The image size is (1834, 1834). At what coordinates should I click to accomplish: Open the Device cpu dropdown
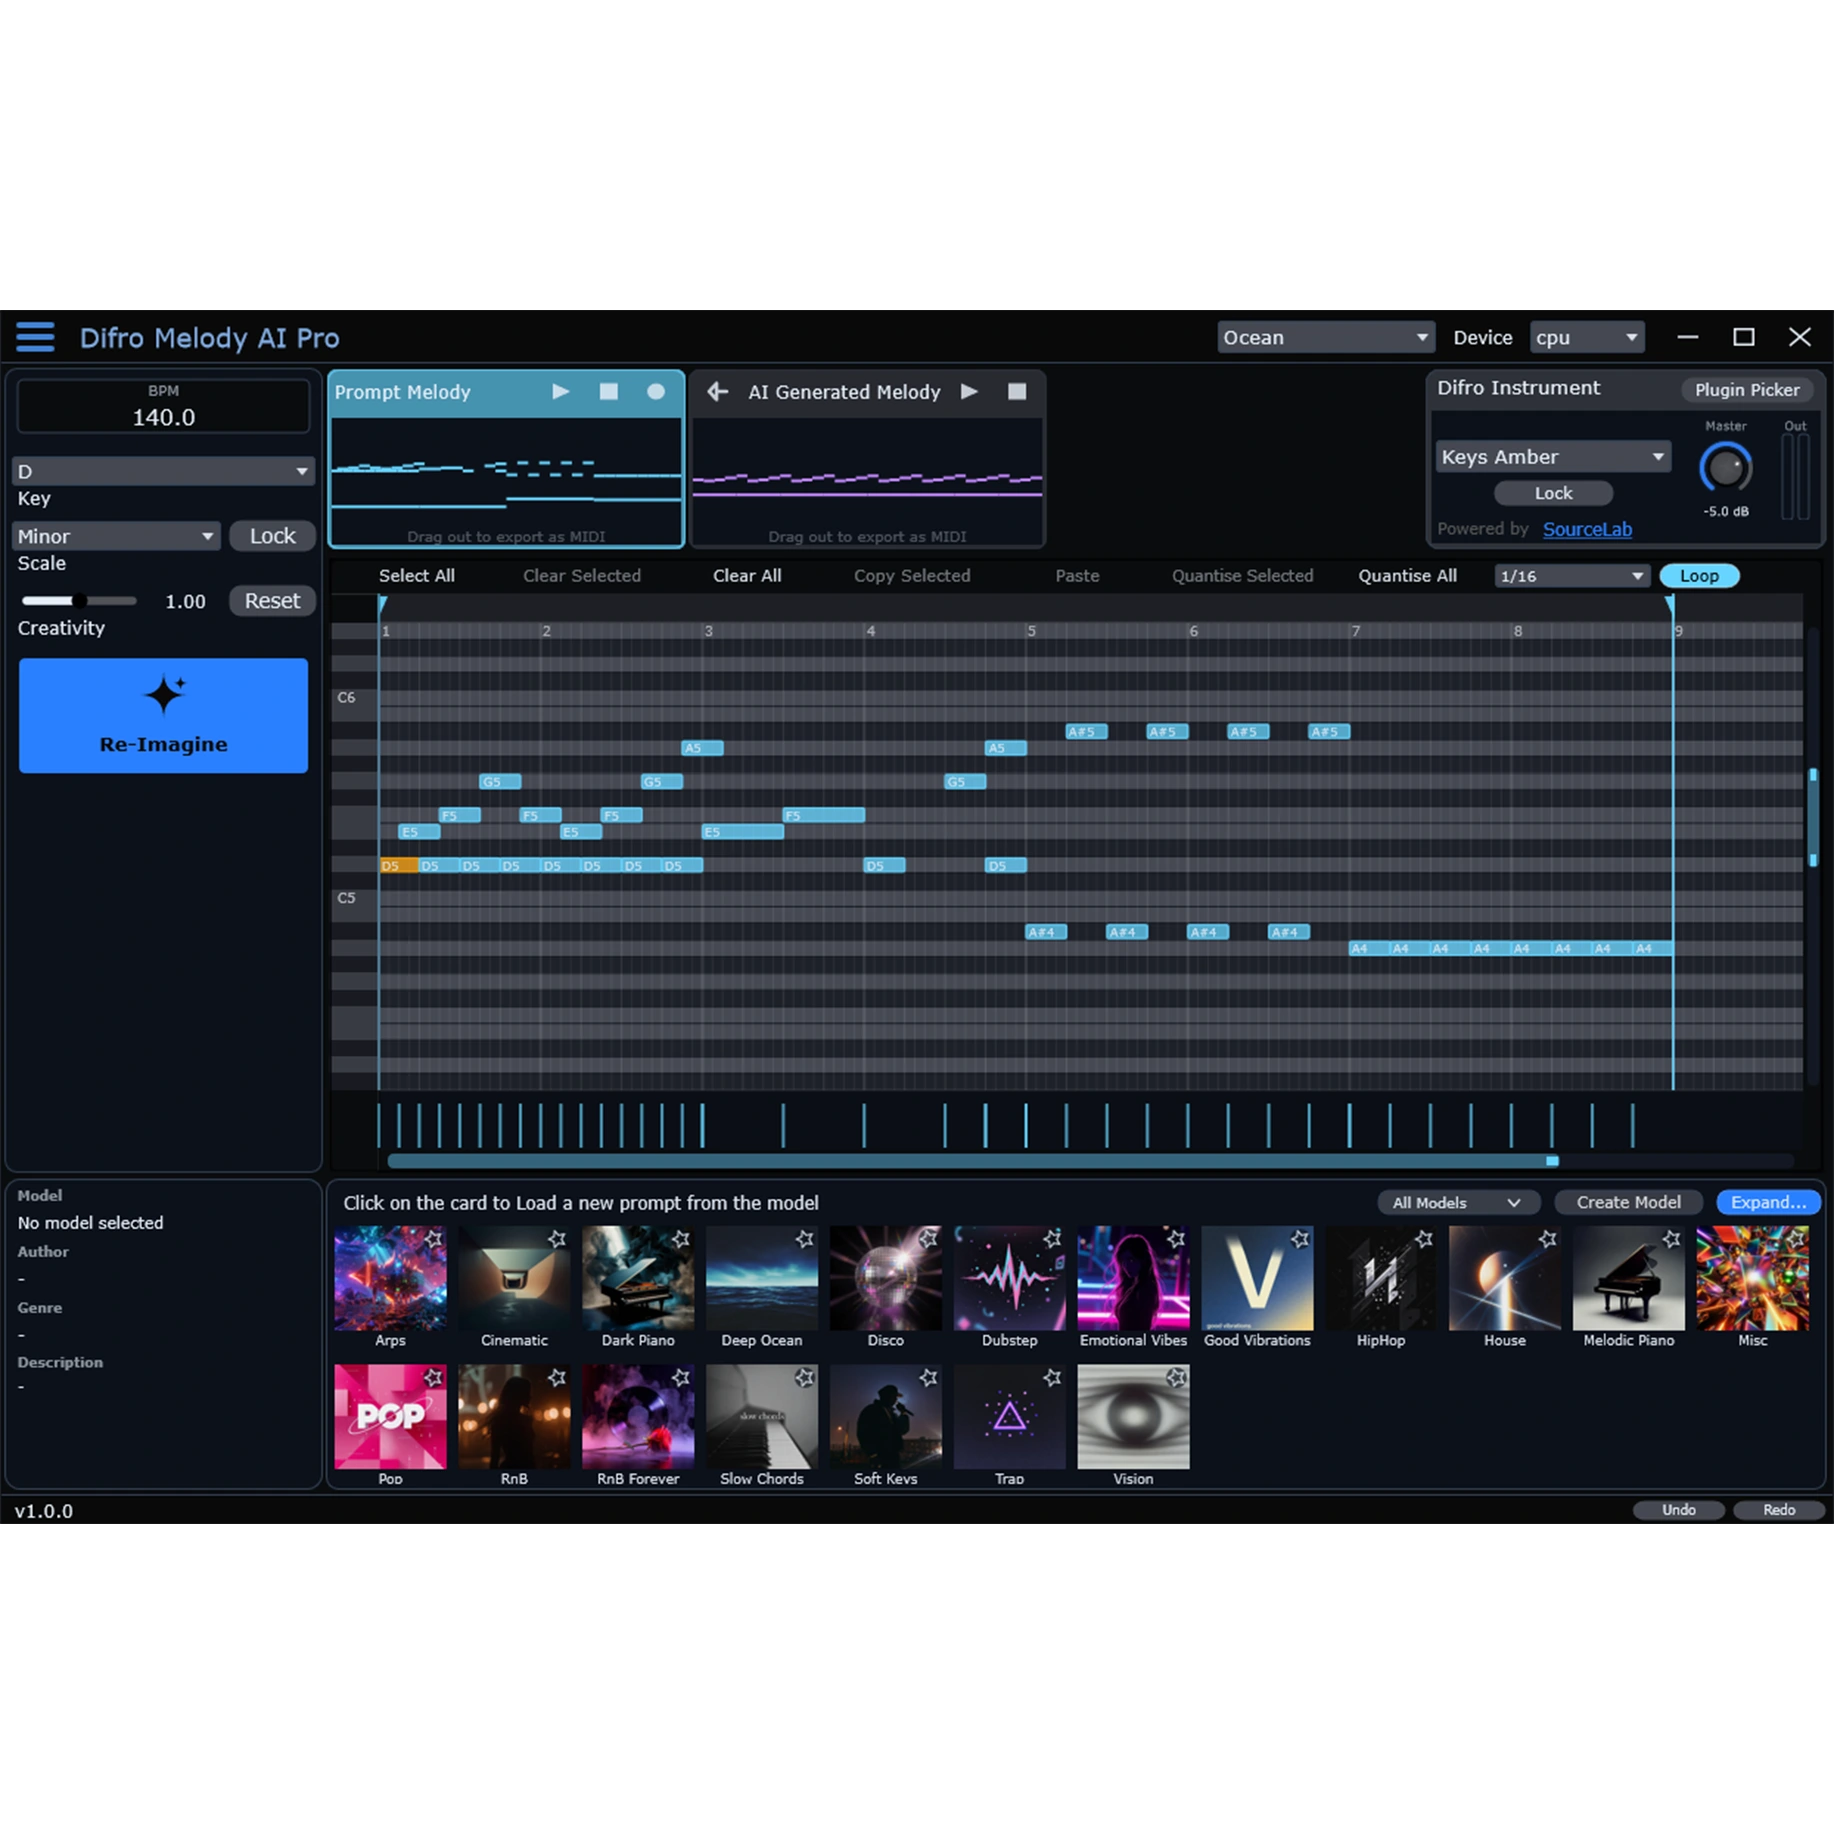1587,338
